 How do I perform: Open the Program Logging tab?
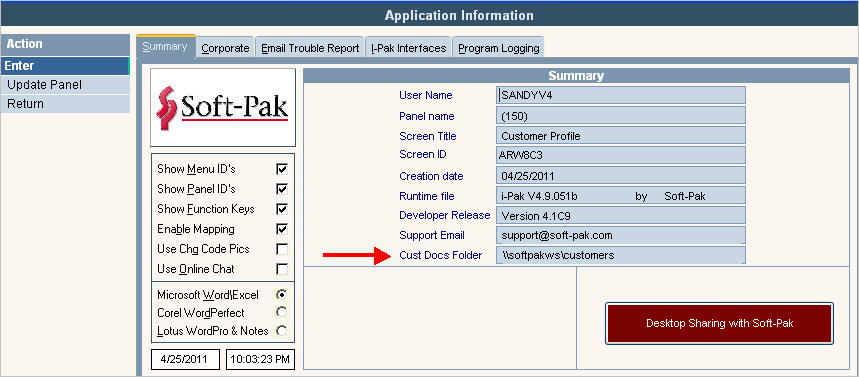click(499, 48)
